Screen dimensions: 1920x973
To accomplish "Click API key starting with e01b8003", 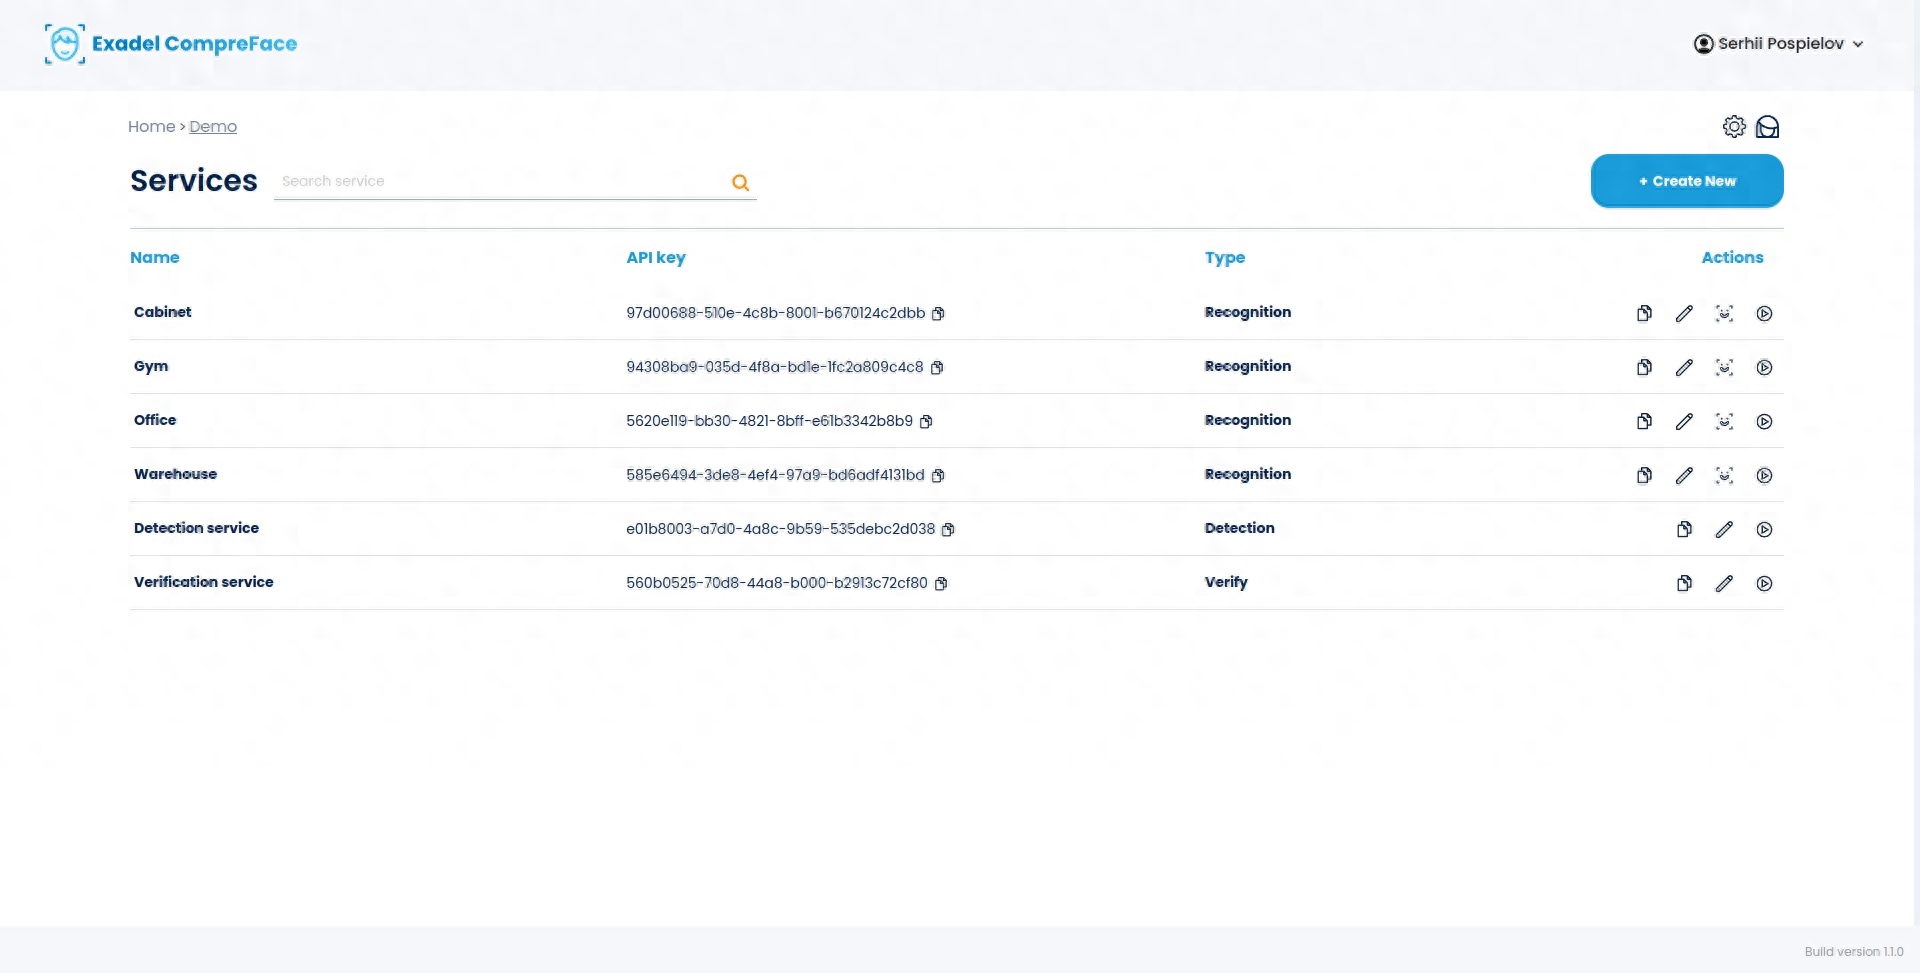I will tap(781, 529).
